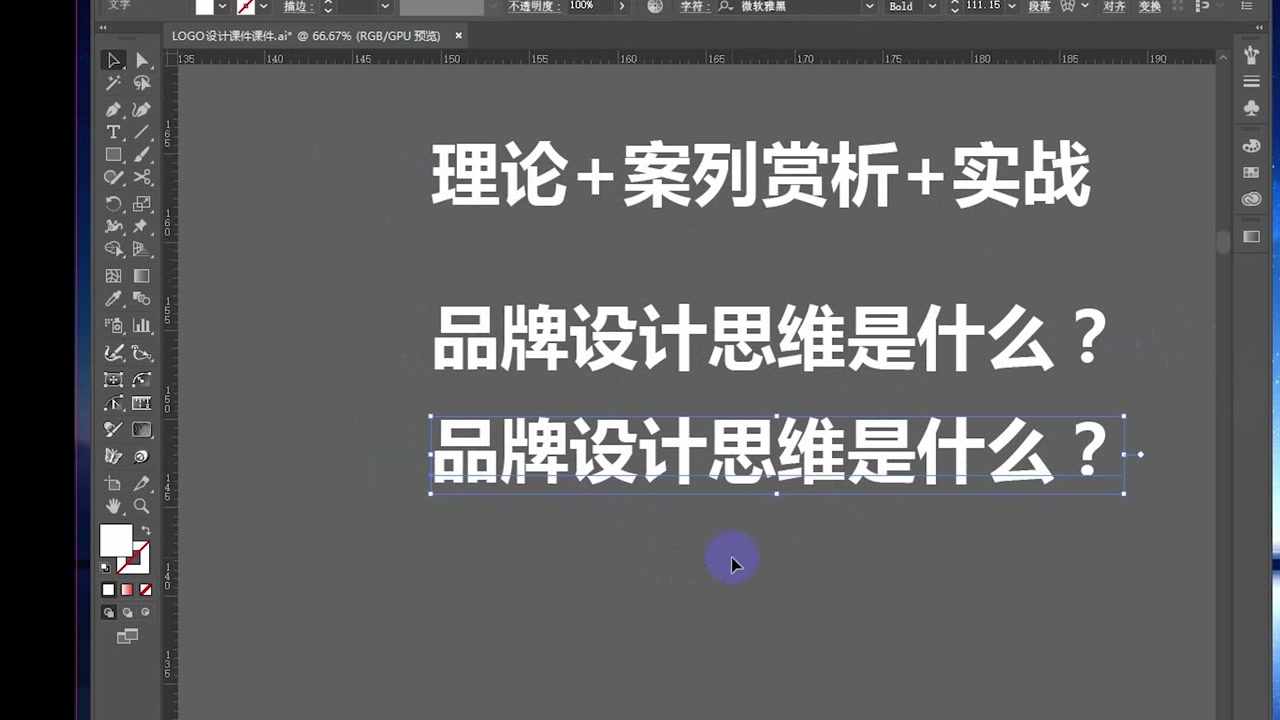
Task: Activate the Shape Builder tool
Action: click(x=114, y=249)
